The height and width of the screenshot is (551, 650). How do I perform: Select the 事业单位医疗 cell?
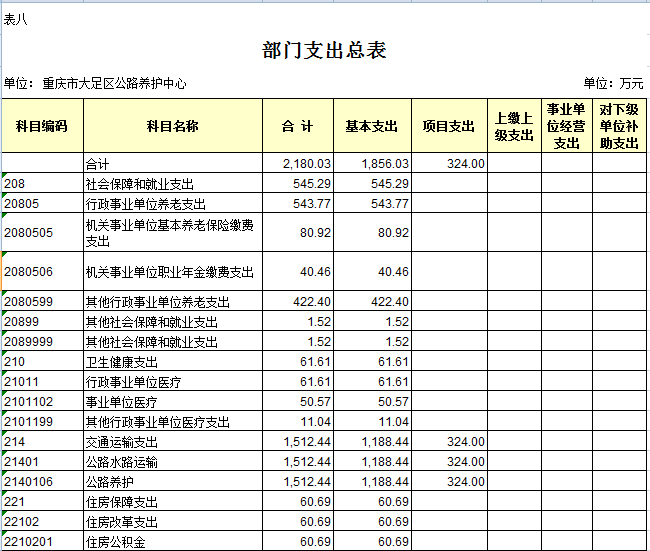(173, 401)
